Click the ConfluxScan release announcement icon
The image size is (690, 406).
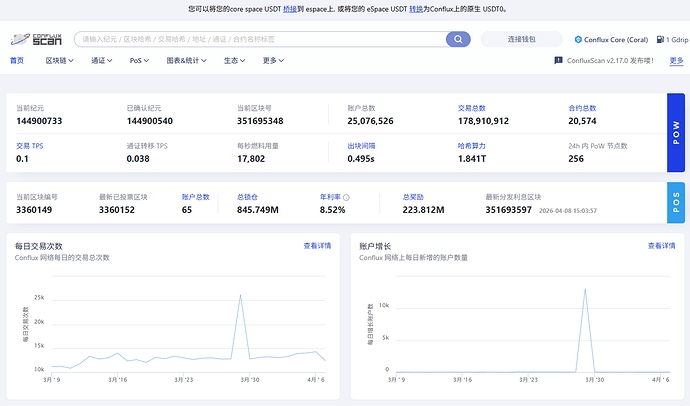click(557, 61)
